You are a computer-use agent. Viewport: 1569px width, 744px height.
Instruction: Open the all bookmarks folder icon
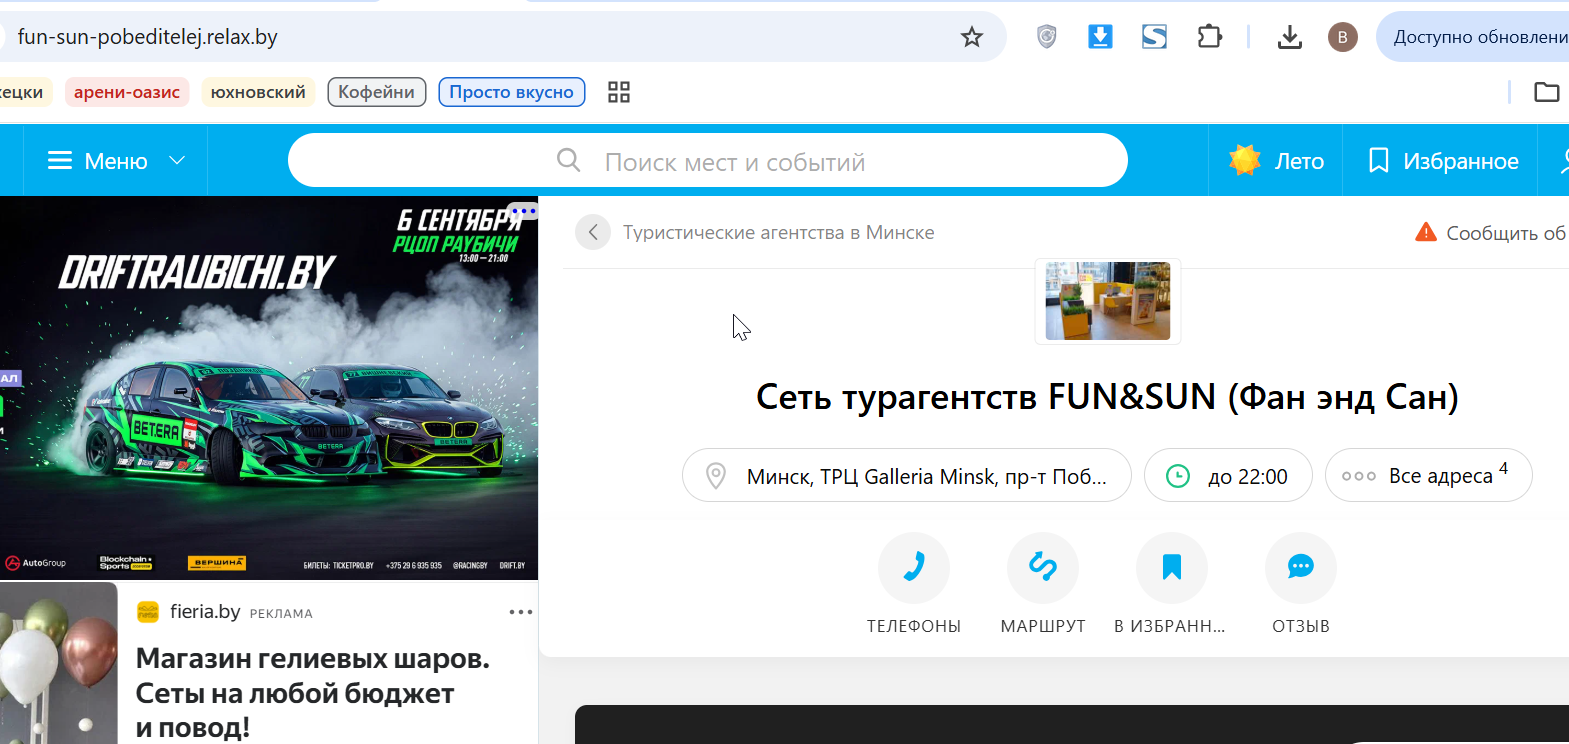1546,92
